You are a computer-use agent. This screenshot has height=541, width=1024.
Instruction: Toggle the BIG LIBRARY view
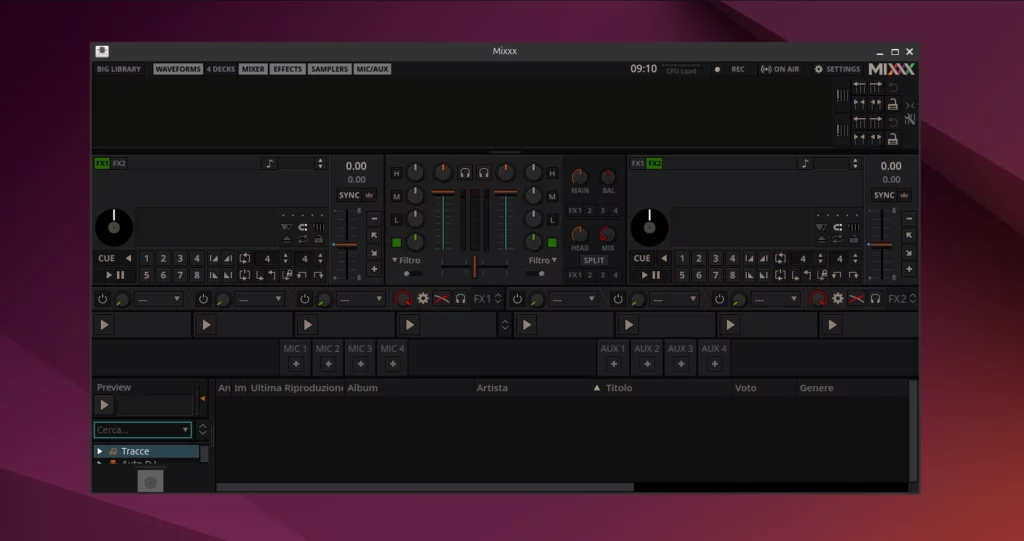[x=119, y=69]
